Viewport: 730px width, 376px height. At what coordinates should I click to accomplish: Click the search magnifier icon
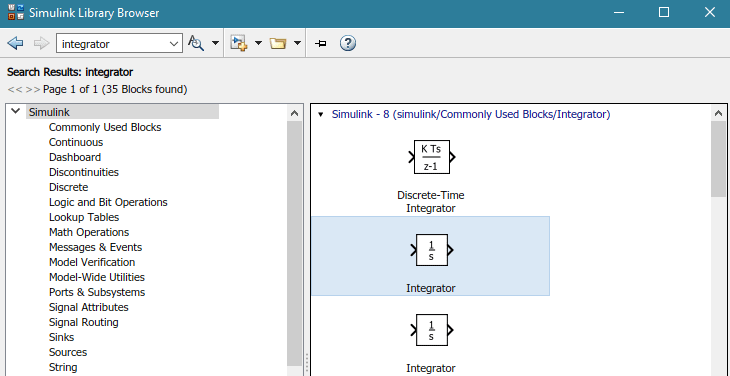[196, 44]
